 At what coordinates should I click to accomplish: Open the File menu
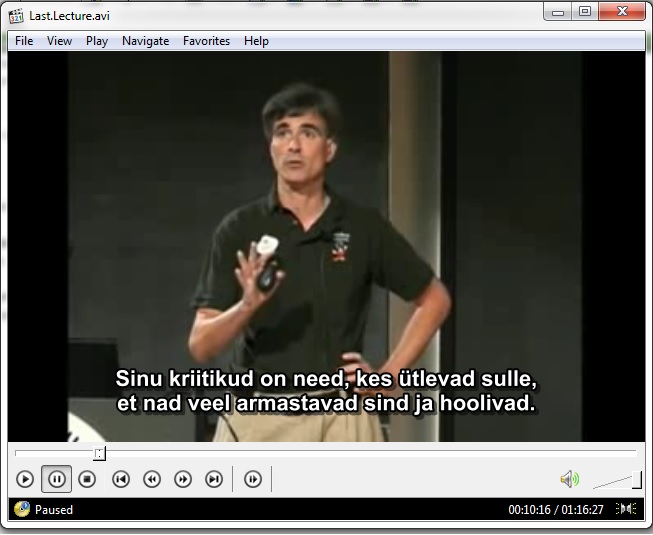pos(24,41)
